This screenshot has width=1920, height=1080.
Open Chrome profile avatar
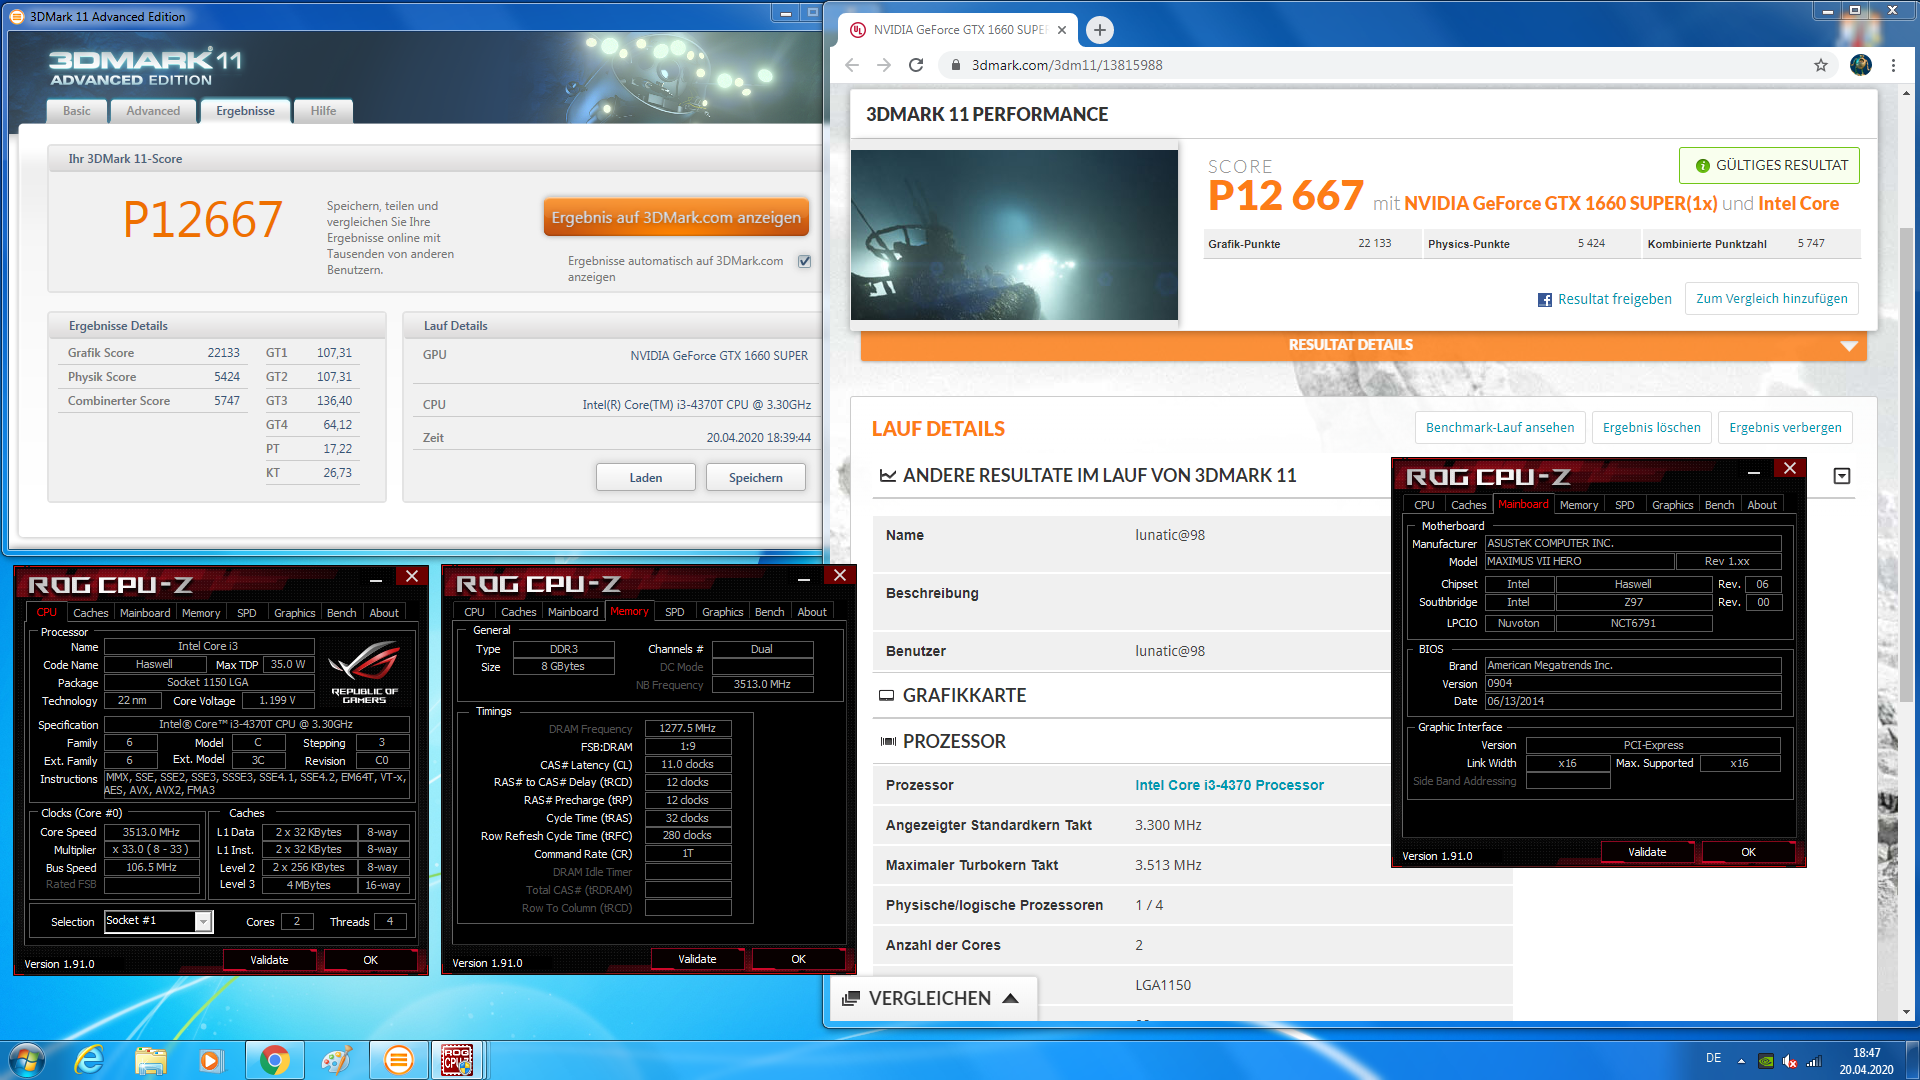click(1861, 65)
